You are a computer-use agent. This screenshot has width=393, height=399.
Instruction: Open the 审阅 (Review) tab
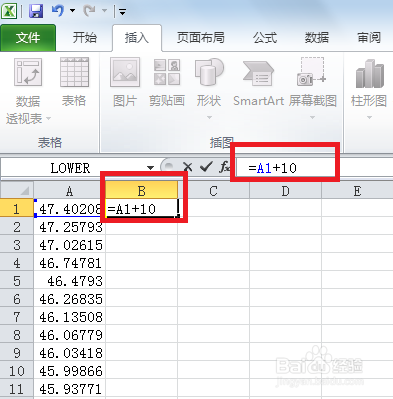[x=369, y=38]
